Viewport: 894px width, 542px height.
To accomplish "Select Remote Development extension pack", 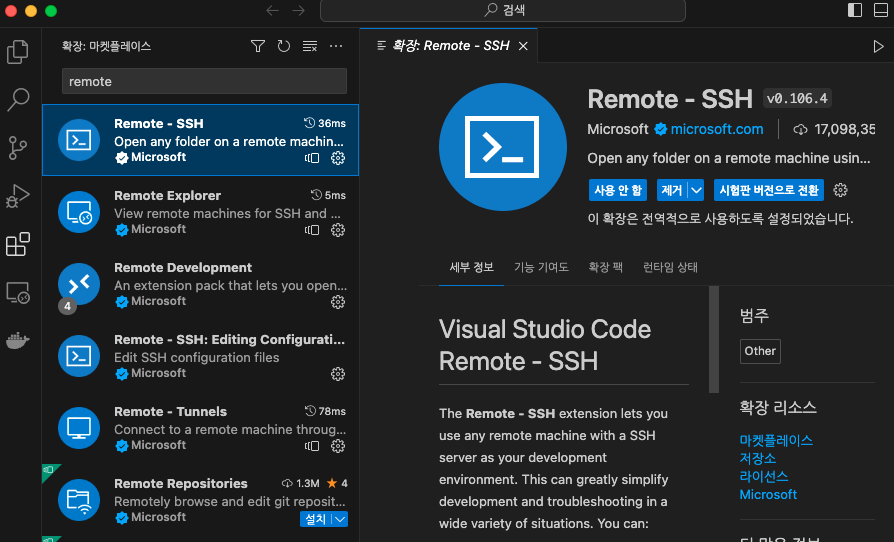I will point(201,284).
